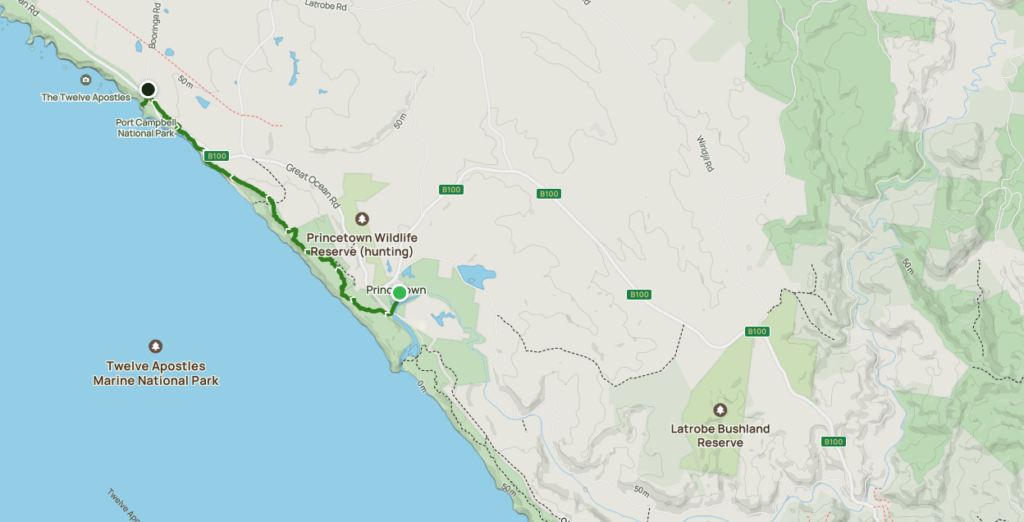Select the Booringa Rd road label

155,25
